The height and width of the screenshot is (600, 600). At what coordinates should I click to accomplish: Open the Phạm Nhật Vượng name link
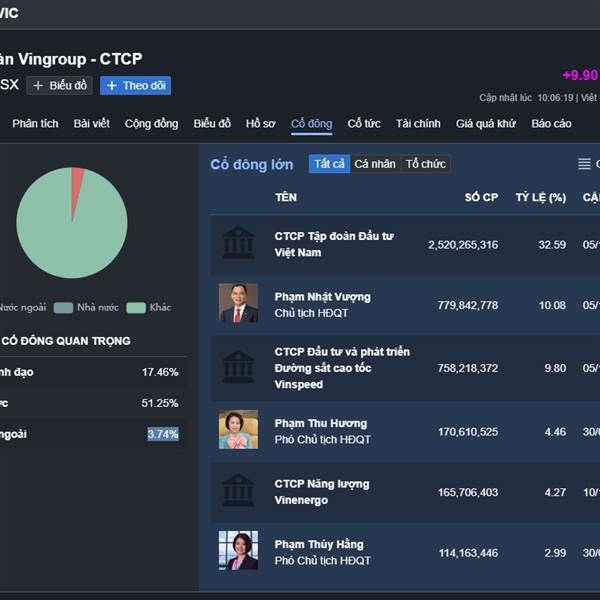[322, 297]
